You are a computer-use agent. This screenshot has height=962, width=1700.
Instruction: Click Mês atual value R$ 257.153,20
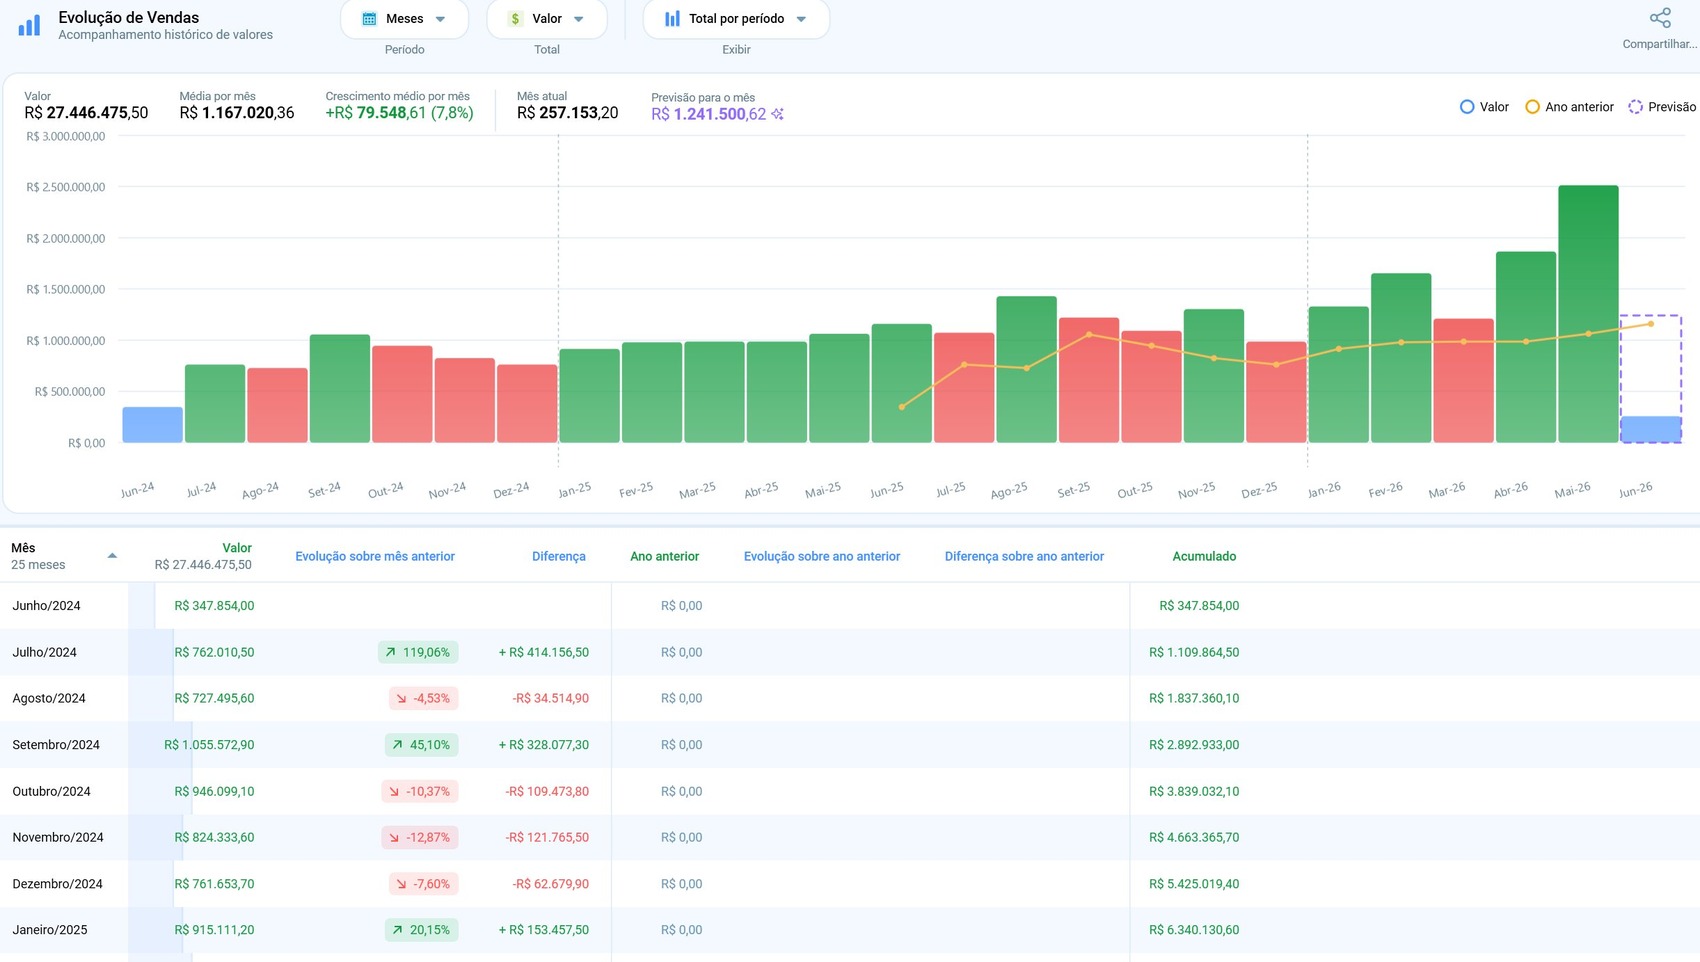pos(567,113)
